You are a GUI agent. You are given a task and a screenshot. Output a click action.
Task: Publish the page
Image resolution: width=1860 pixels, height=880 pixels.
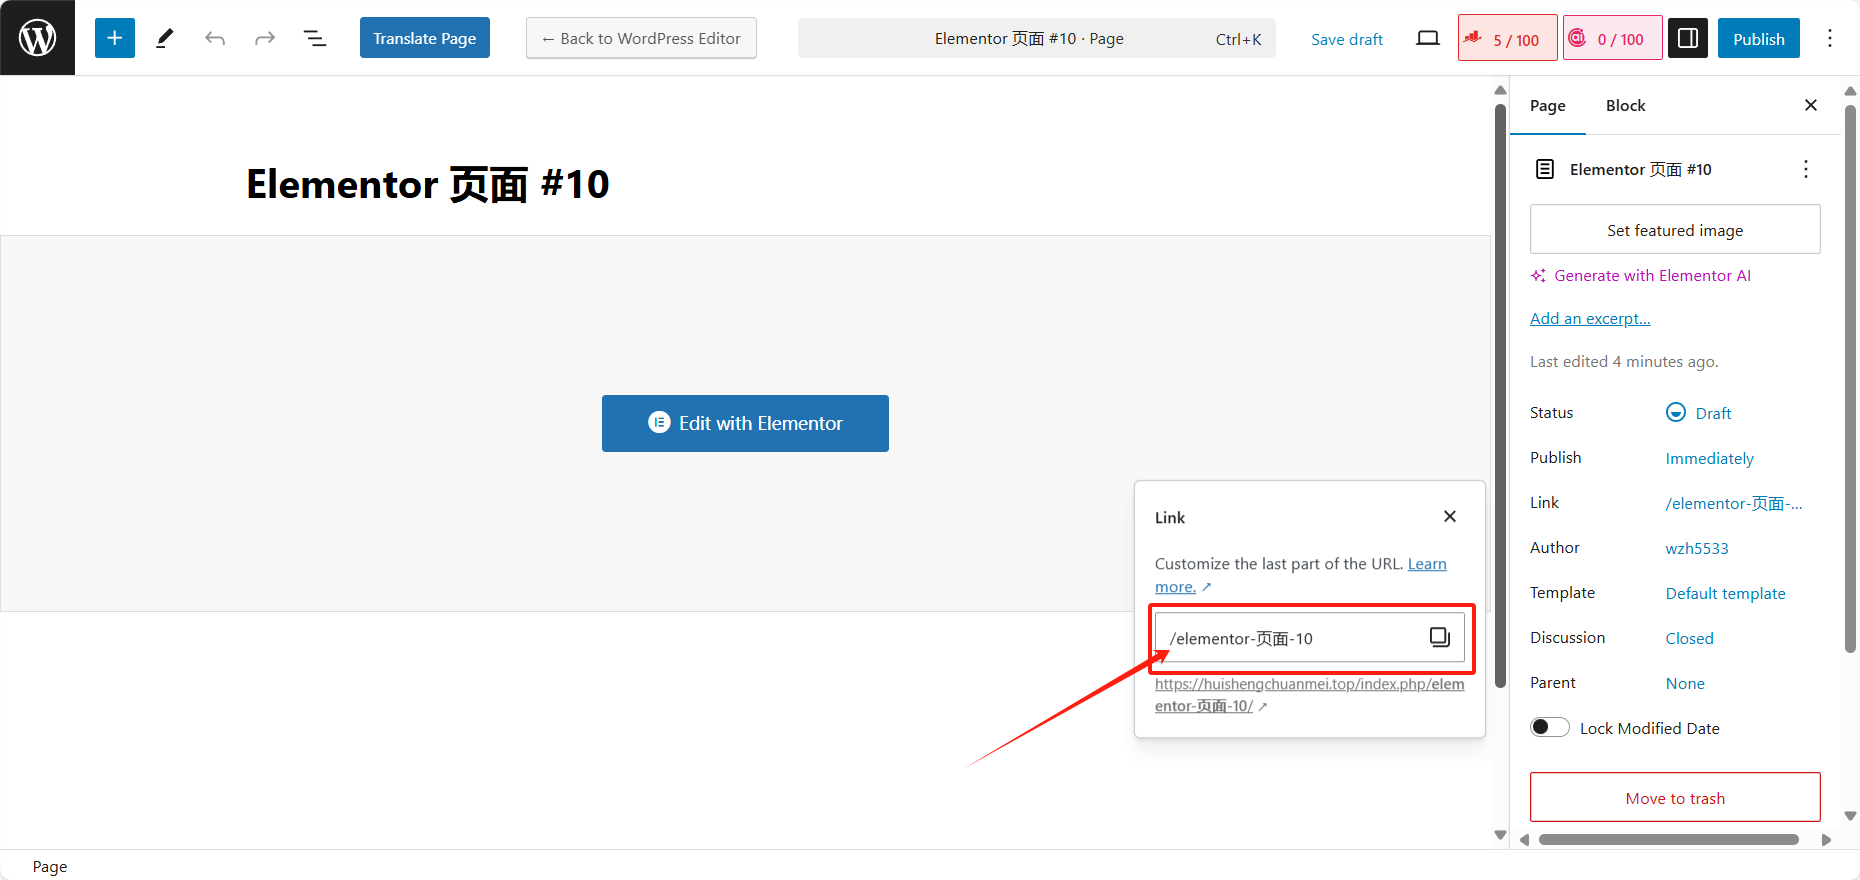[1759, 38]
